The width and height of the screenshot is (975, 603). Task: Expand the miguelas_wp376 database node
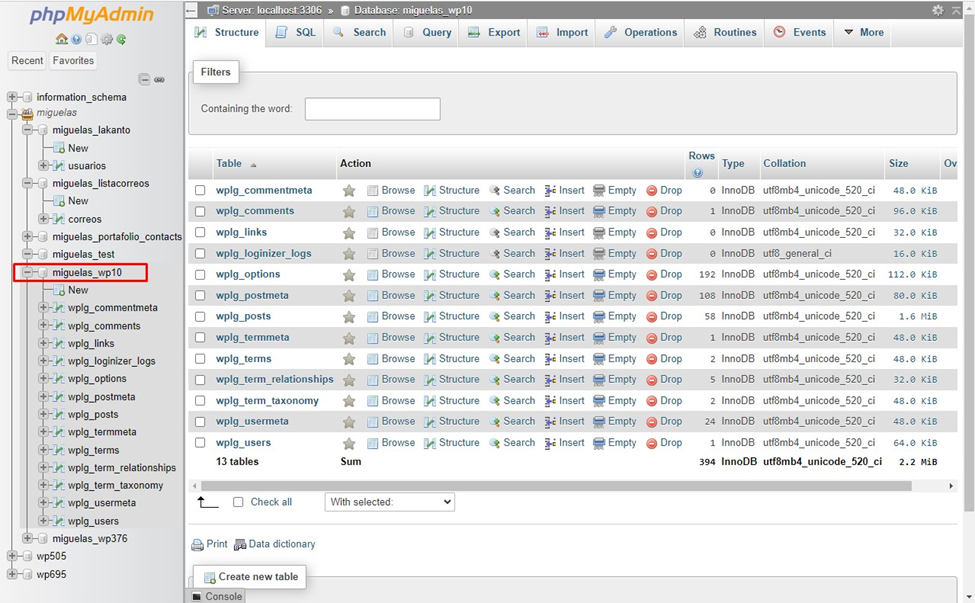(x=27, y=538)
